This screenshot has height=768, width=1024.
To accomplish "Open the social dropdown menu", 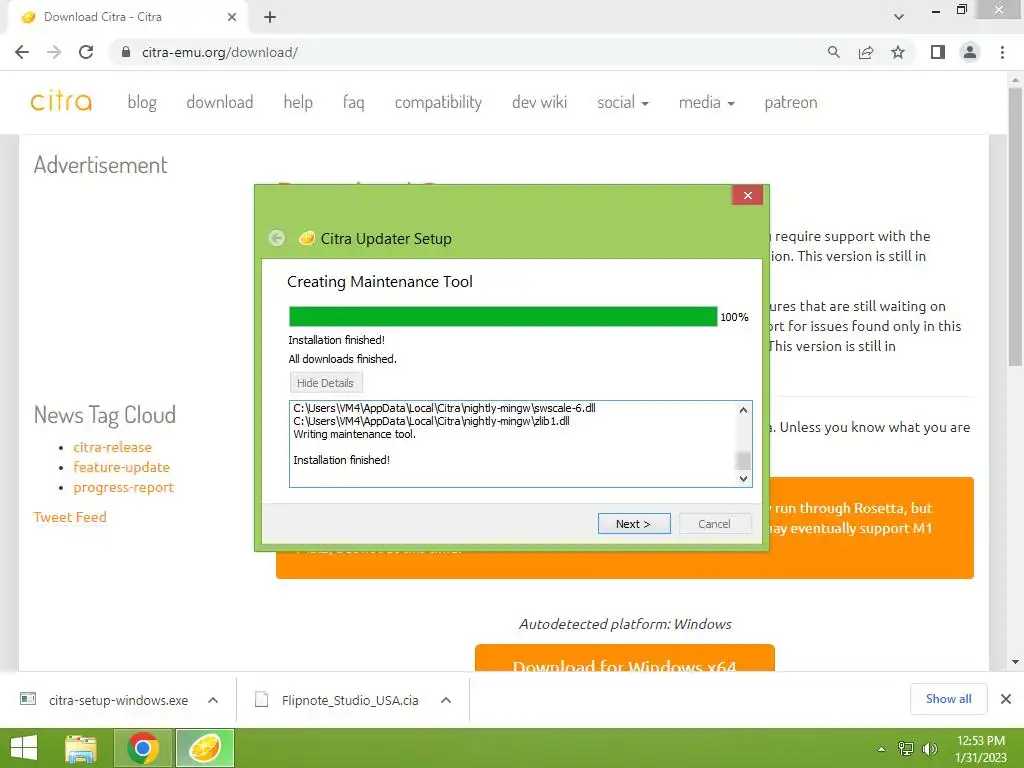I will coord(622,103).
